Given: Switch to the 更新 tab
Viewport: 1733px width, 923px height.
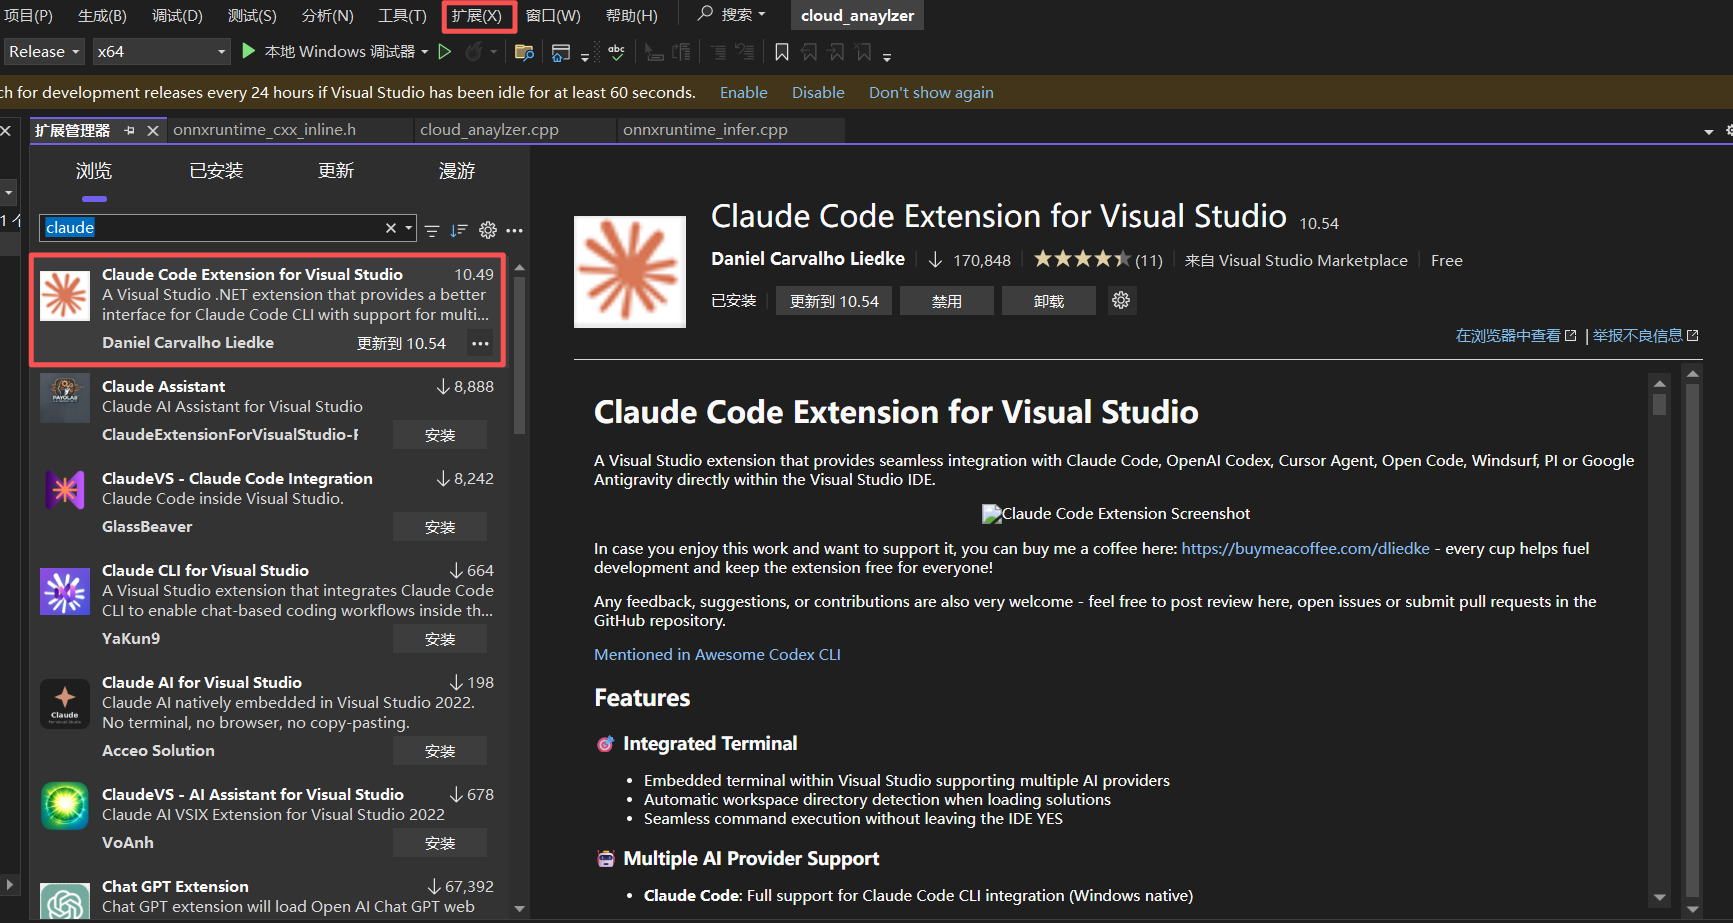Looking at the screenshot, I should [336, 171].
